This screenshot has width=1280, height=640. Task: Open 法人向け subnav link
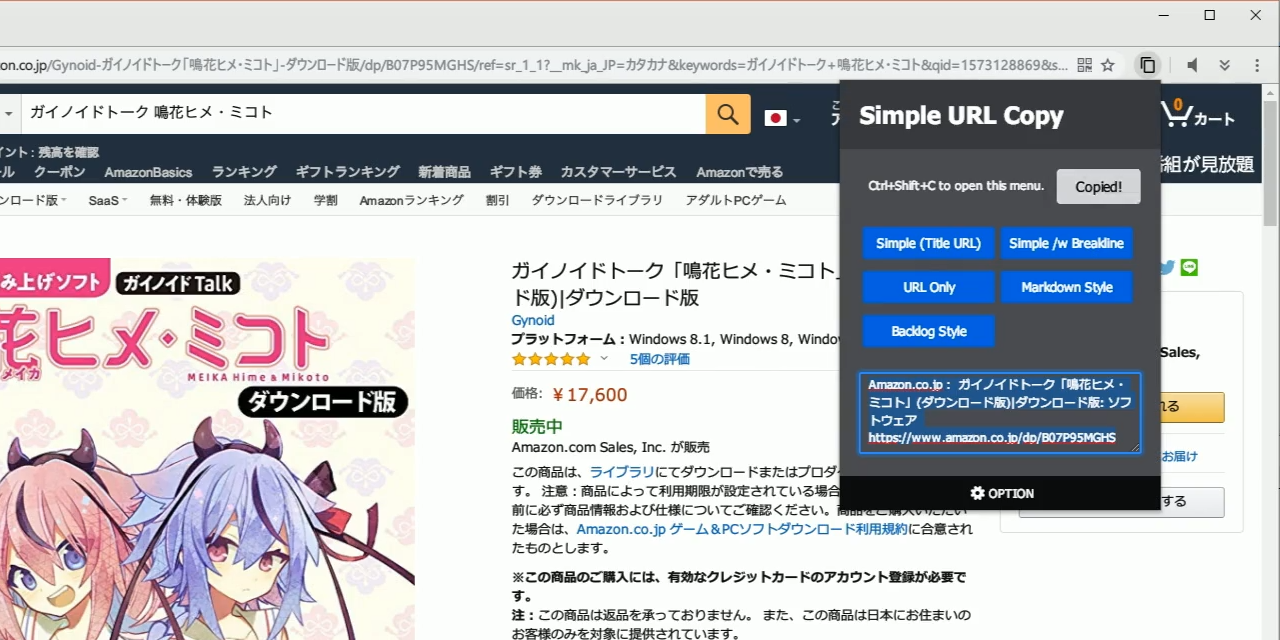267,200
